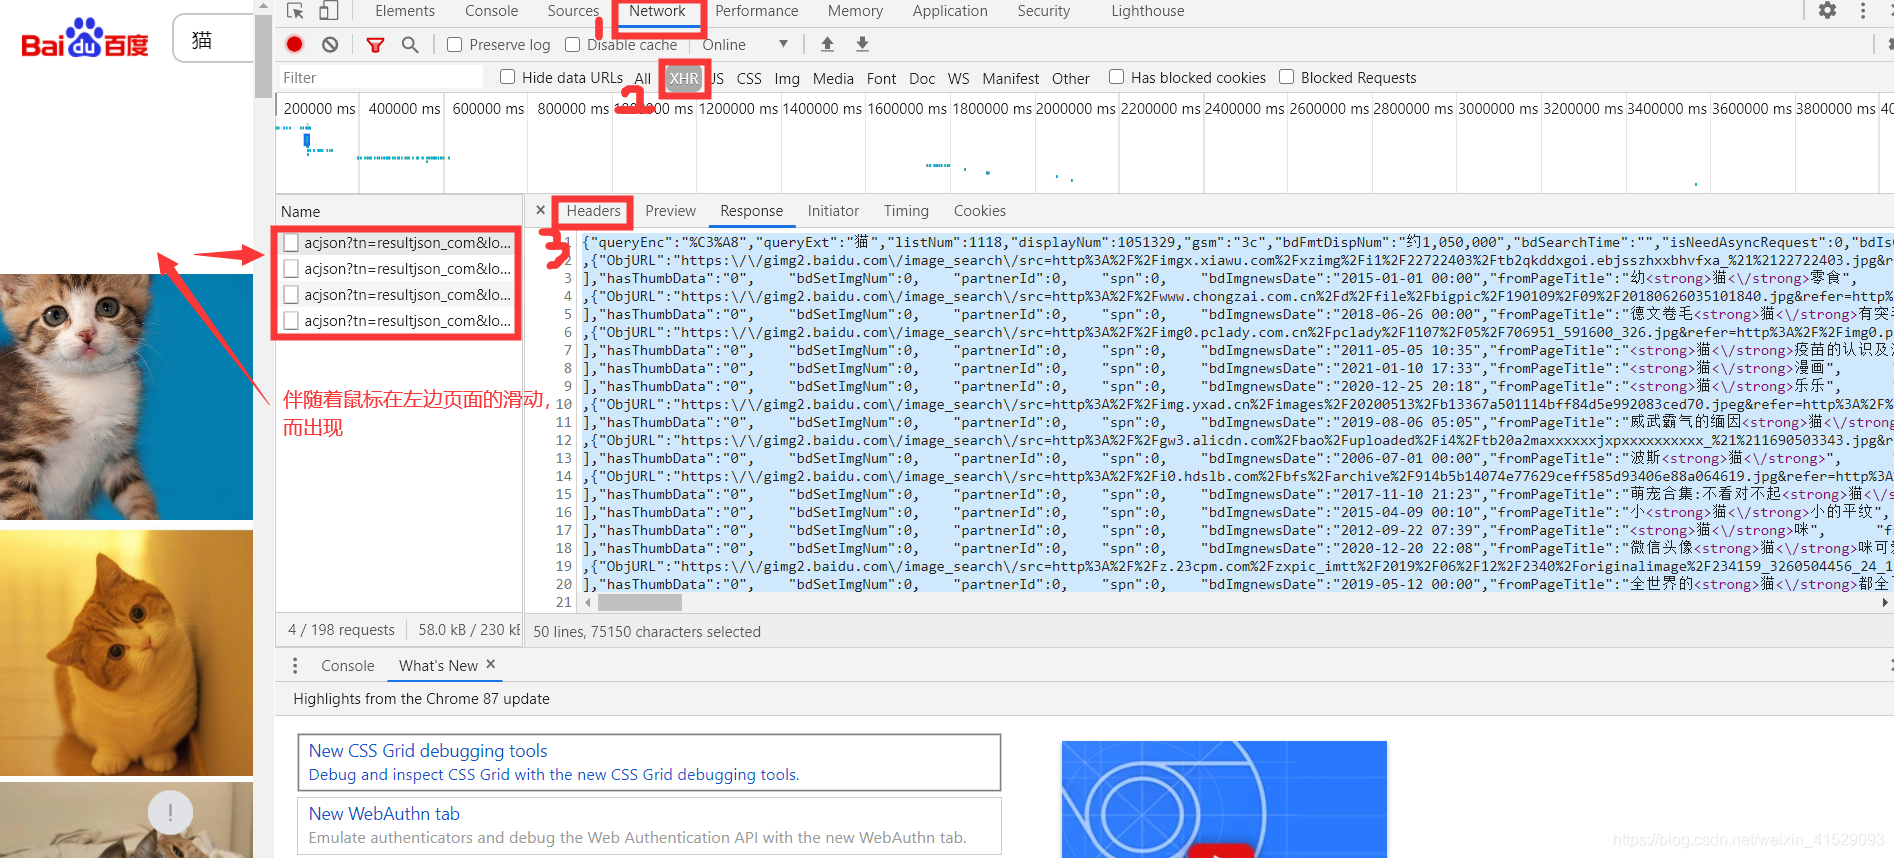The height and width of the screenshot is (858, 1894).
Task: Open the orange cat image thumbnail
Action: click(126, 653)
